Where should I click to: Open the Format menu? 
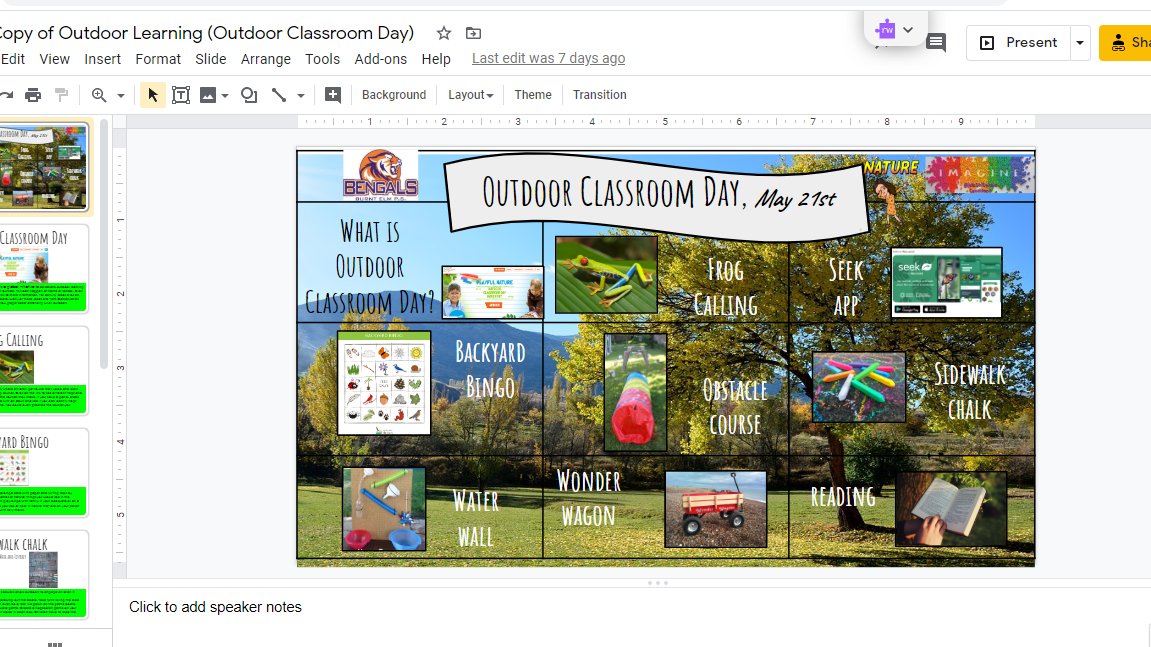point(158,59)
